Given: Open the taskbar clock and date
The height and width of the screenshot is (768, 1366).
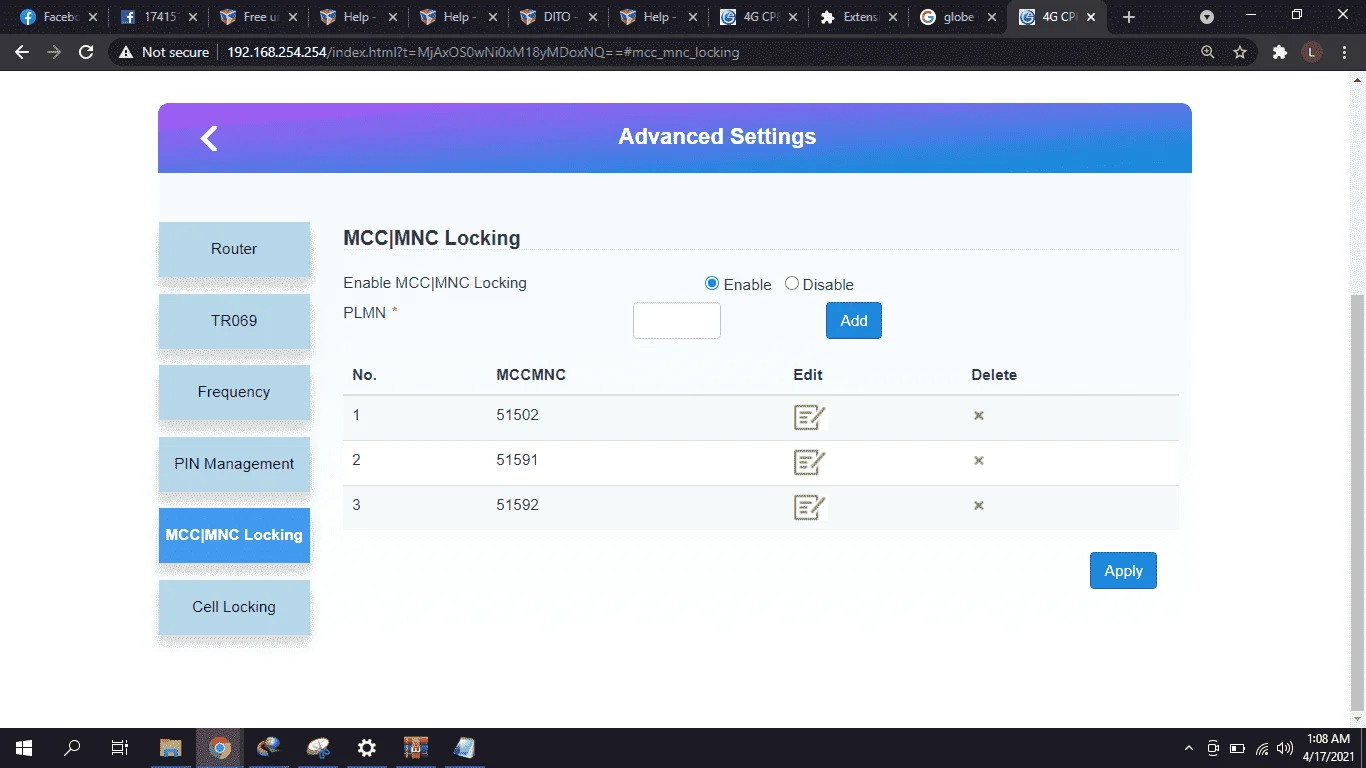Looking at the screenshot, I should (x=1328, y=747).
